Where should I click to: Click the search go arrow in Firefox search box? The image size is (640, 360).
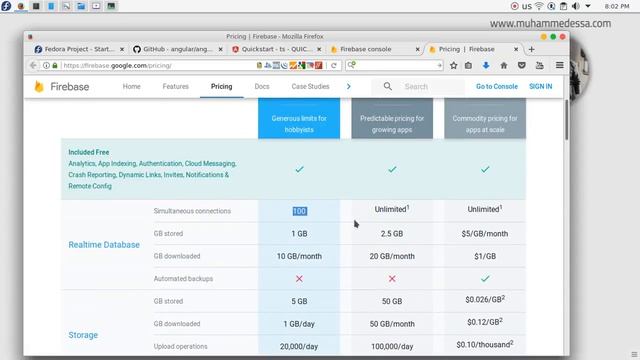coord(439,65)
